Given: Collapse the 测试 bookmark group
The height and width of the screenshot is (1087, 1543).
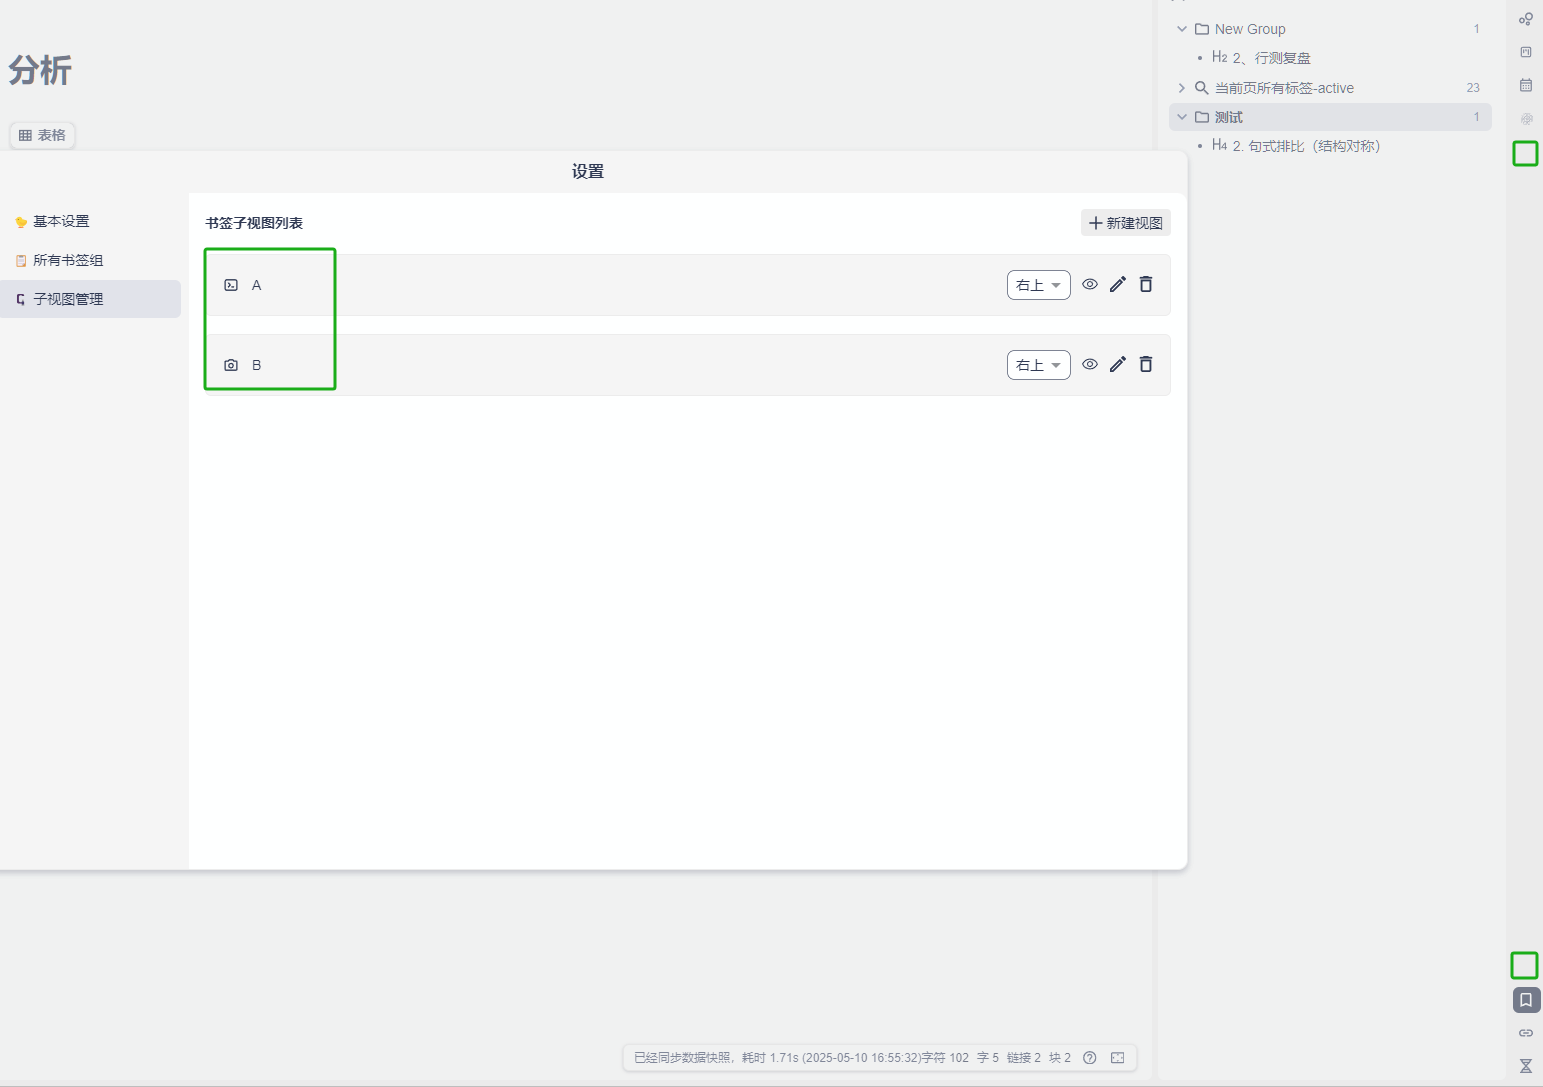Looking at the screenshot, I should [1182, 117].
